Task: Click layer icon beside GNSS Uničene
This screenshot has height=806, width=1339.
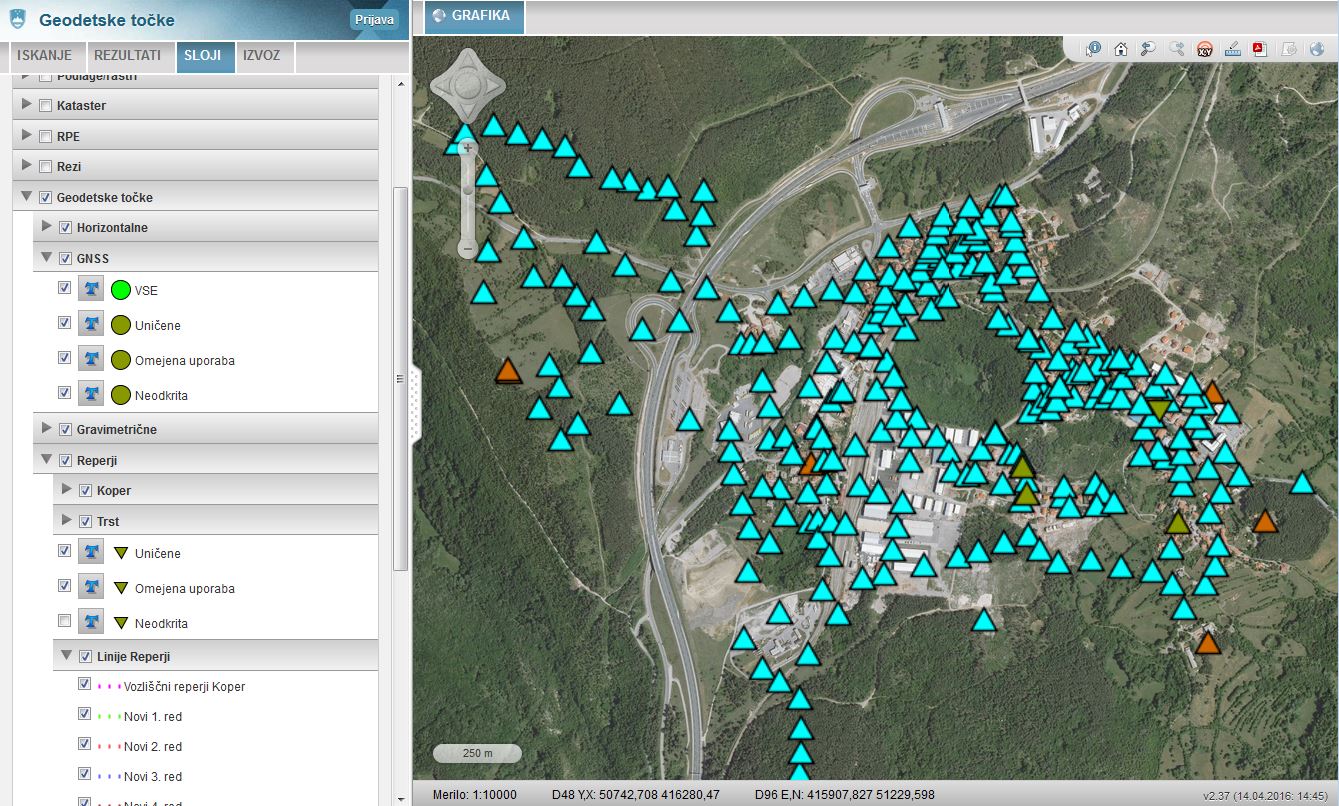Action: [91, 325]
